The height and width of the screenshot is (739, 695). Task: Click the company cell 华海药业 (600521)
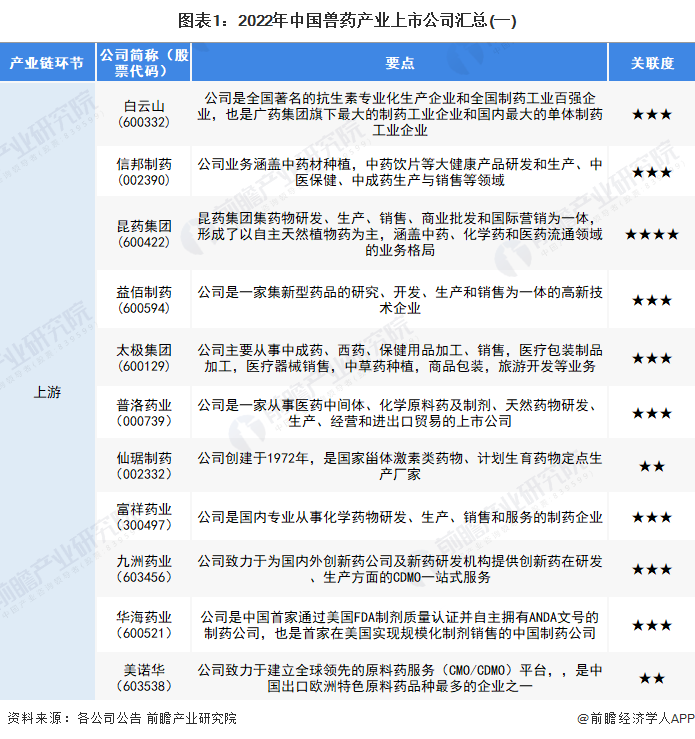[144, 625]
